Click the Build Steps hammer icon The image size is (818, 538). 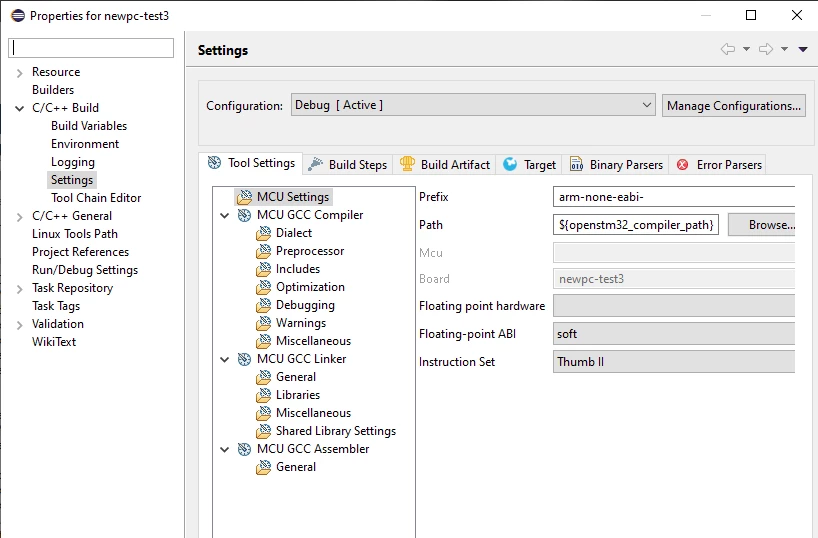tap(315, 165)
